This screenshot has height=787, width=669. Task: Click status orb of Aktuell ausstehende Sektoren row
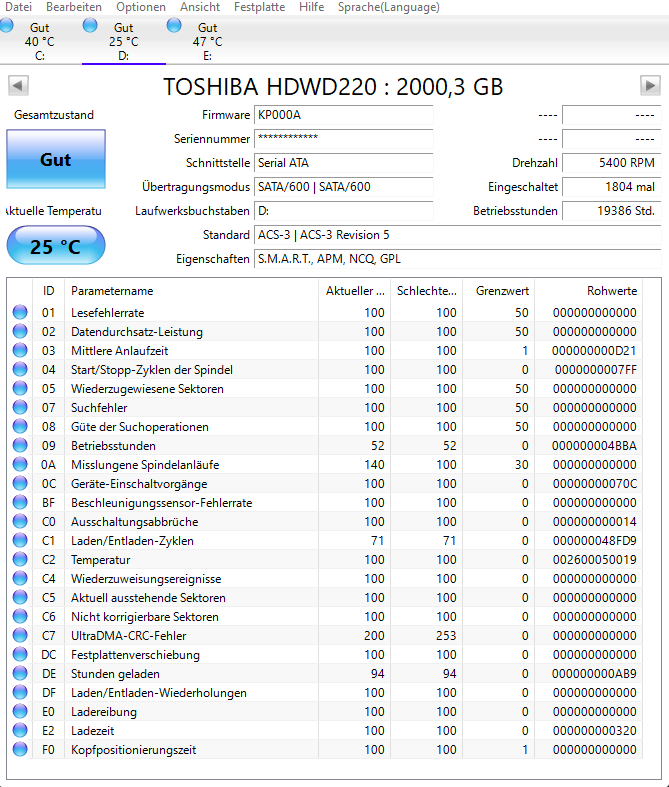click(20, 597)
